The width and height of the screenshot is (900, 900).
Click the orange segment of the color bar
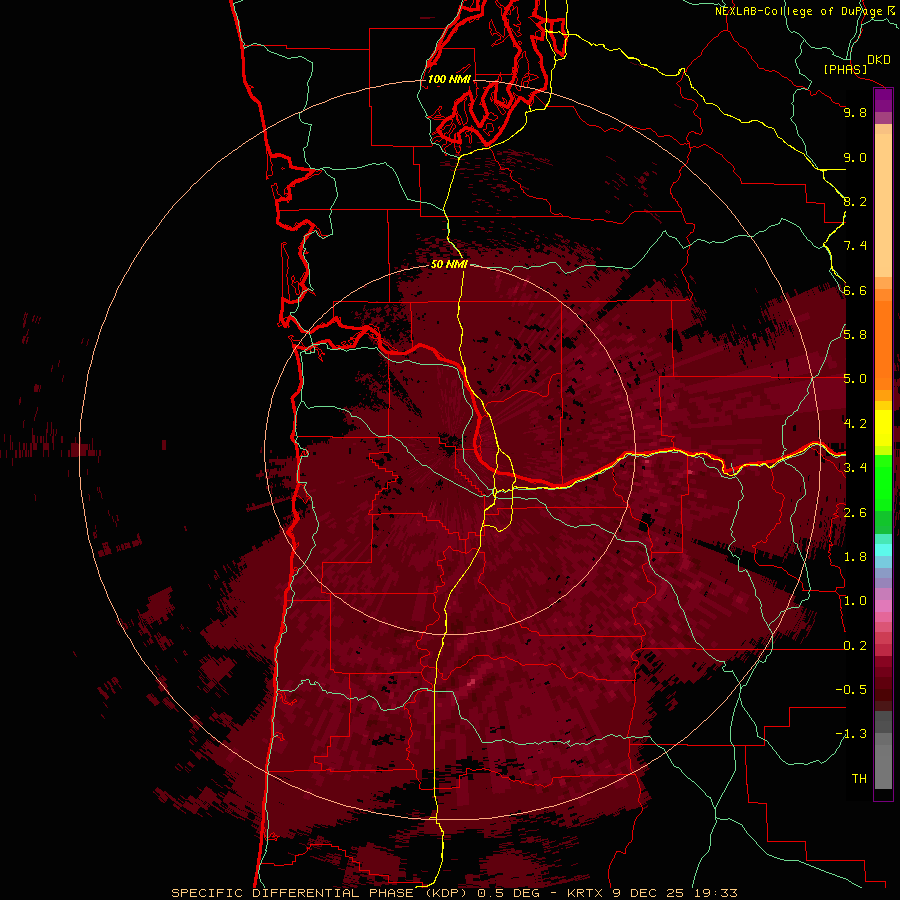tap(883, 345)
